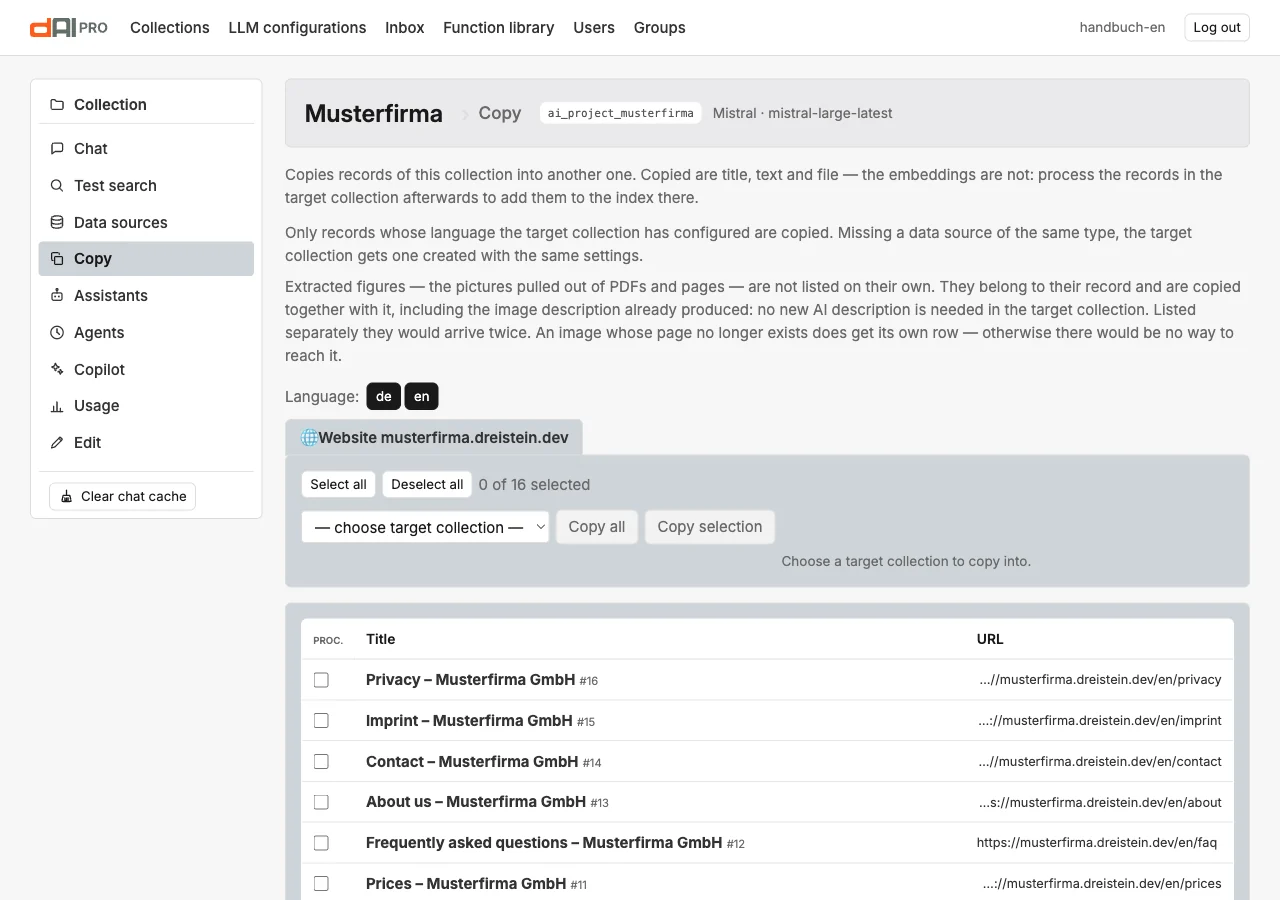Click the Copy icon in sidebar
This screenshot has height=900, width=1280.
pyautogui.click(x=57, y=259)
